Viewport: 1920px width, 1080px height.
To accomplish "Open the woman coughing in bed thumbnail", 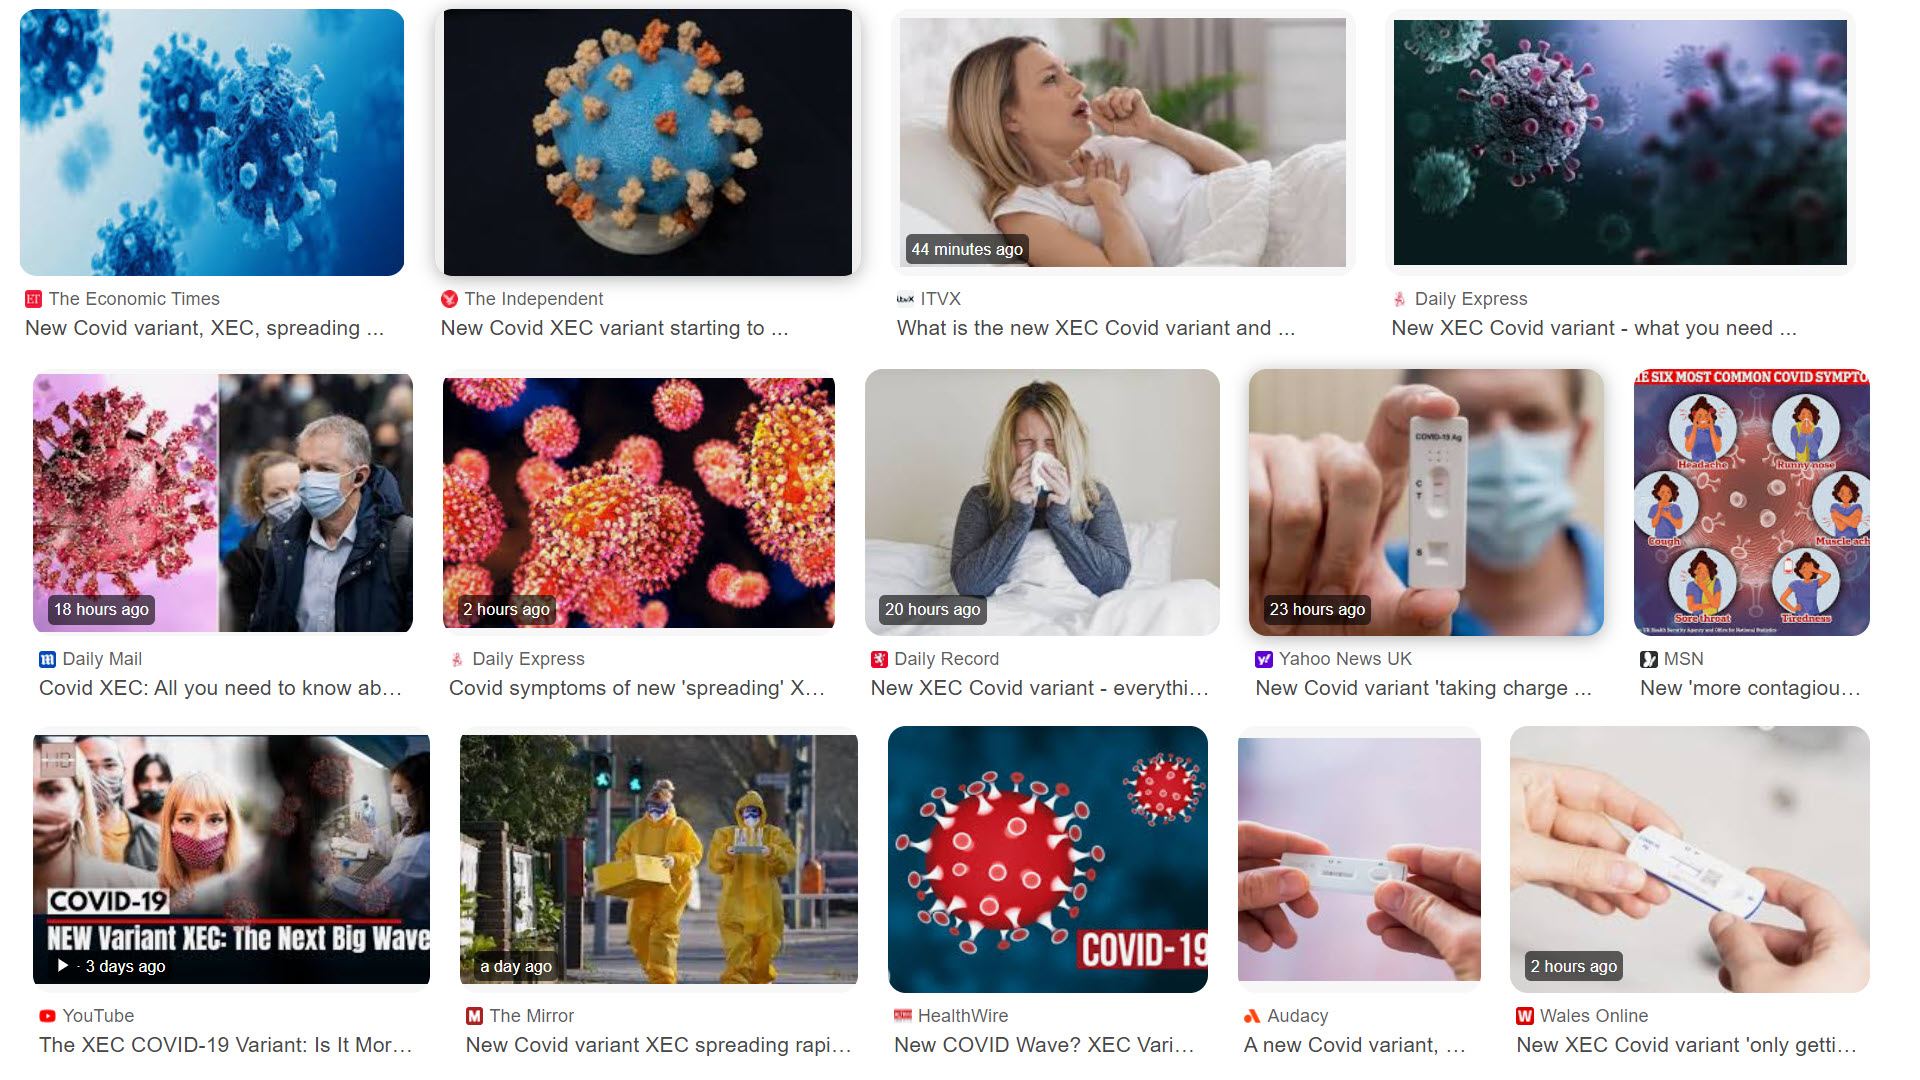I will pyautogui.click(x=1123, y=142).
